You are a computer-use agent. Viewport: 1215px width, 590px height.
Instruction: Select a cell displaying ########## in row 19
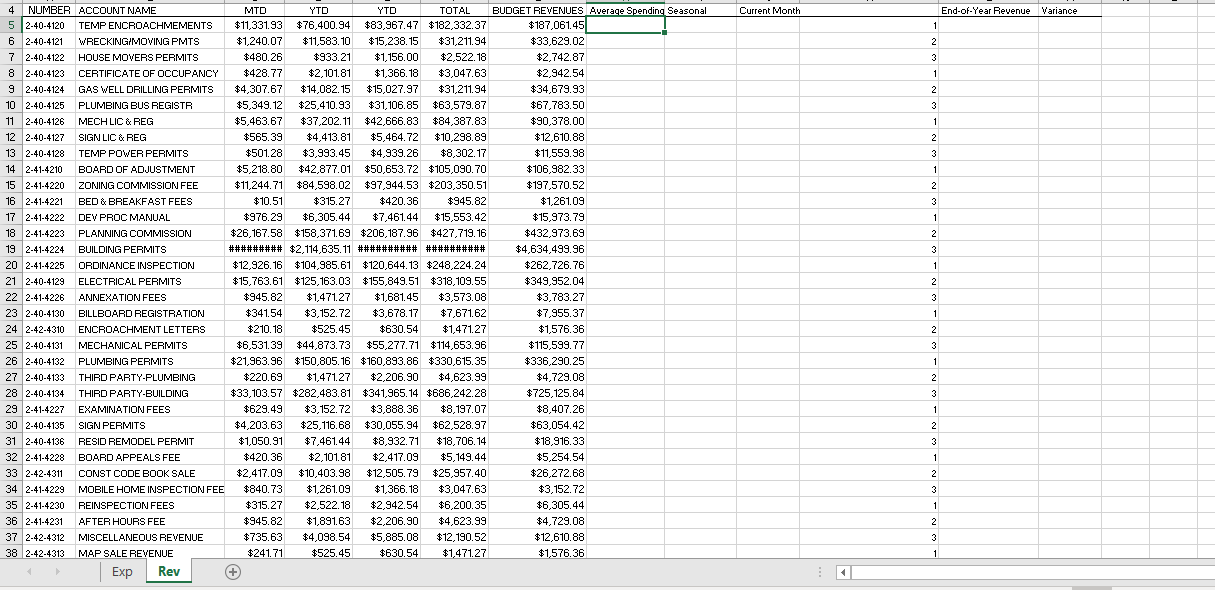[255, 249]
